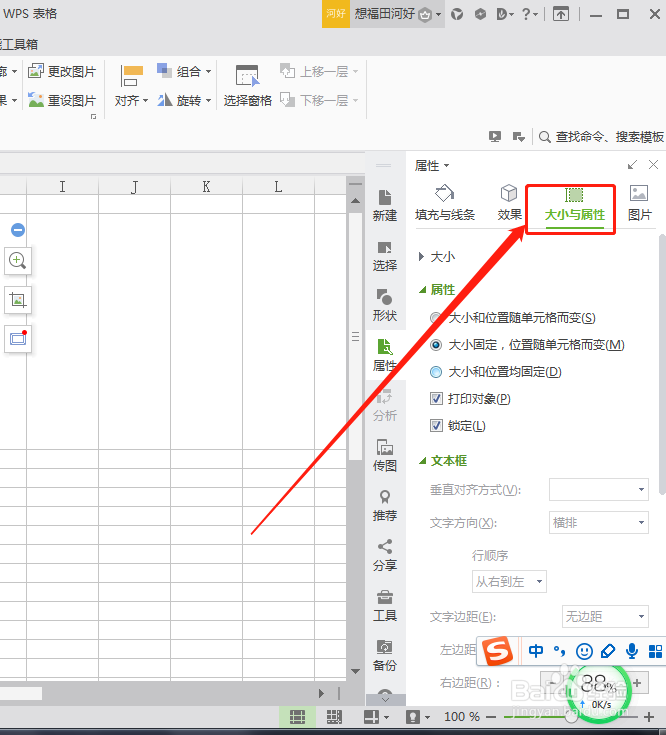Open the help question mark menu
The width and height of the screenshot is (666, 735).
(530, 15)
